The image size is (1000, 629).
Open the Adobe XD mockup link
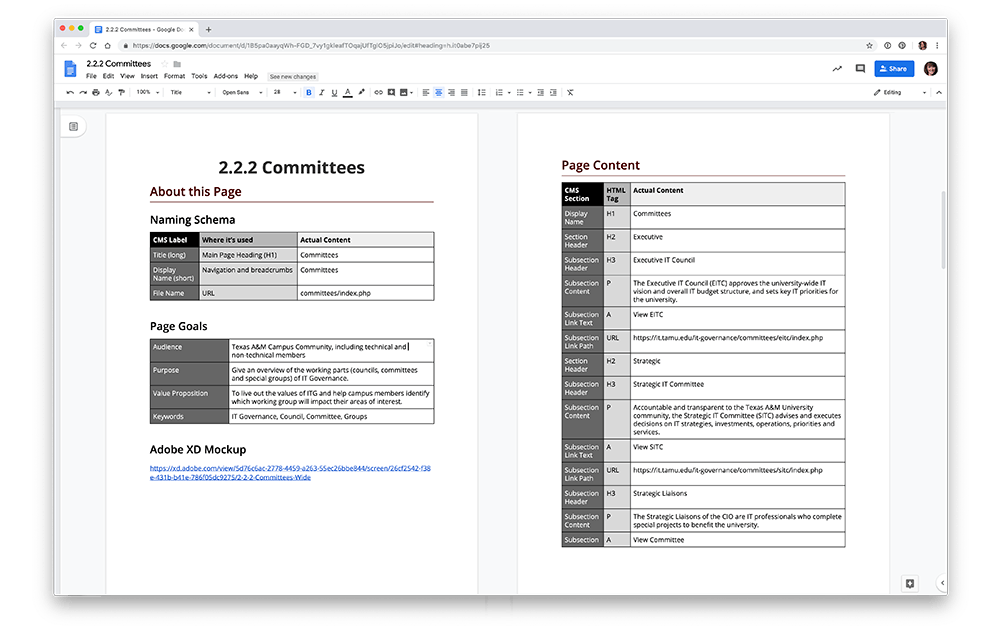pyautogui.click(x=290, y=473)
